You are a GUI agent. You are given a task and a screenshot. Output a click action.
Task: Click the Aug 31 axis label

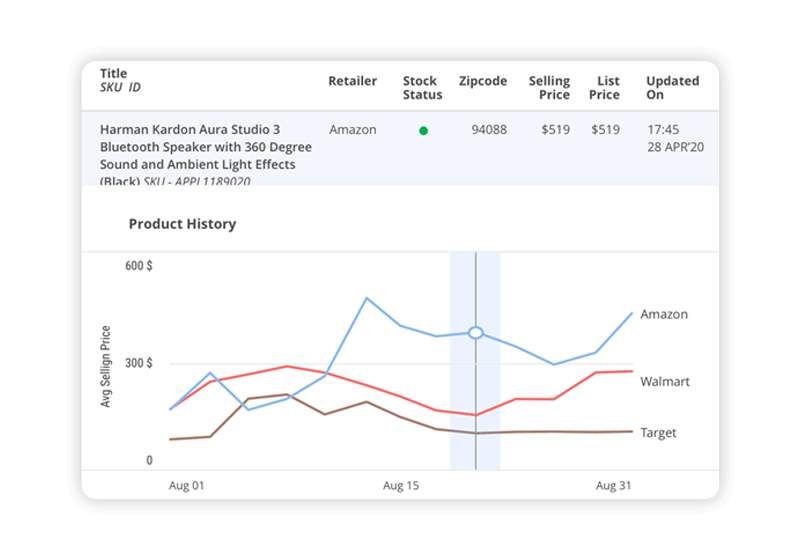pos(613,486)
